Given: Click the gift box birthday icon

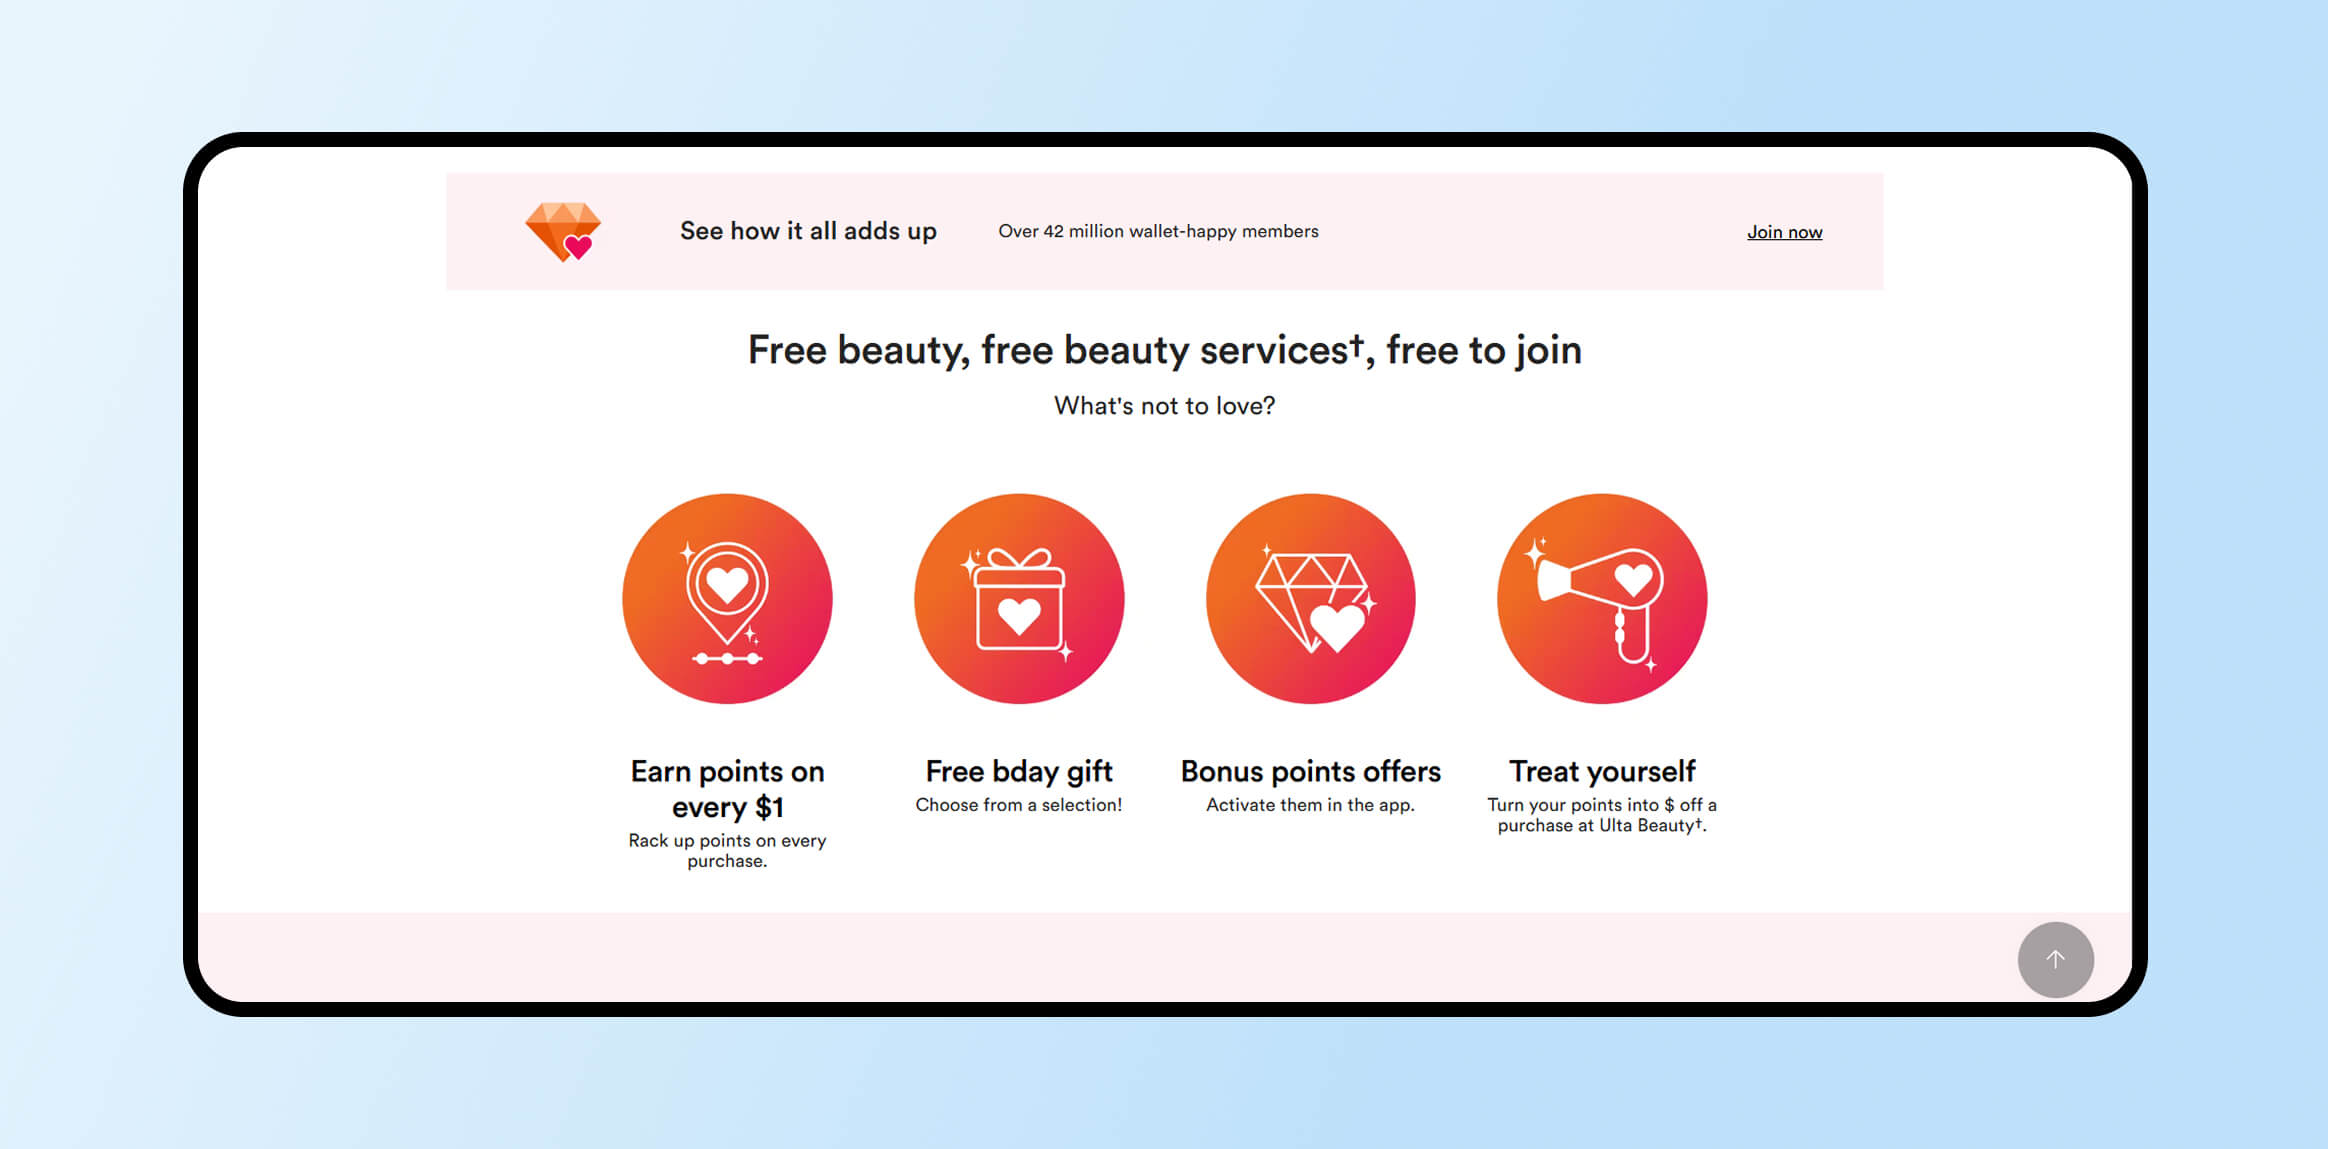Looking at the screenshot, I should 1019,598.
